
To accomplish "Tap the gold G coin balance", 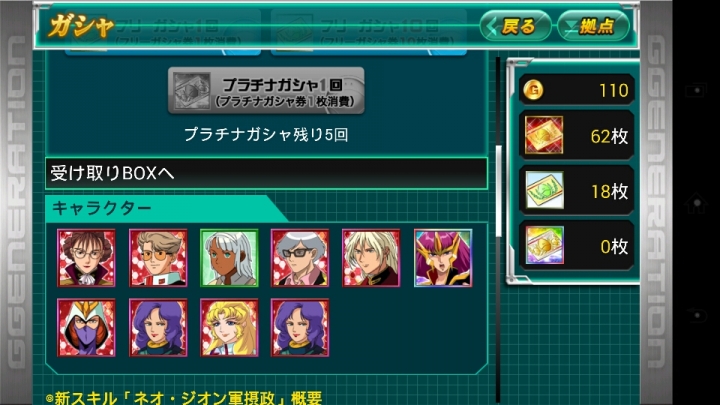I will tap(577, 90).
